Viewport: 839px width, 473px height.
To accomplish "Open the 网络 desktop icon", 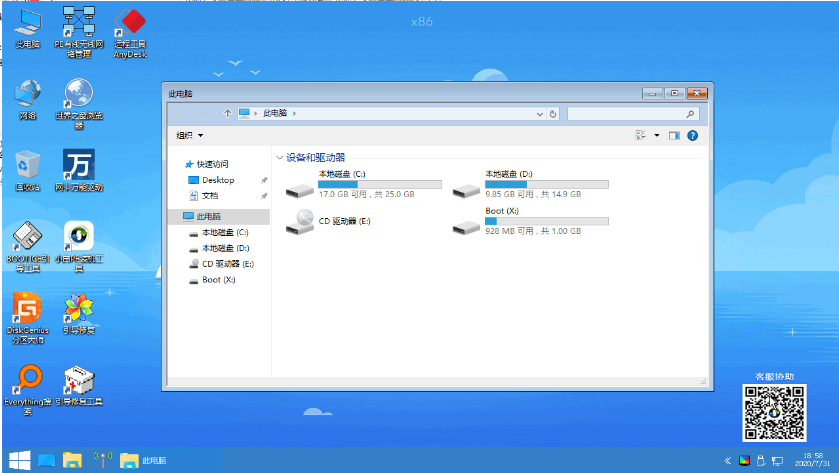I will pyautogui.click(x=28, y=101).
